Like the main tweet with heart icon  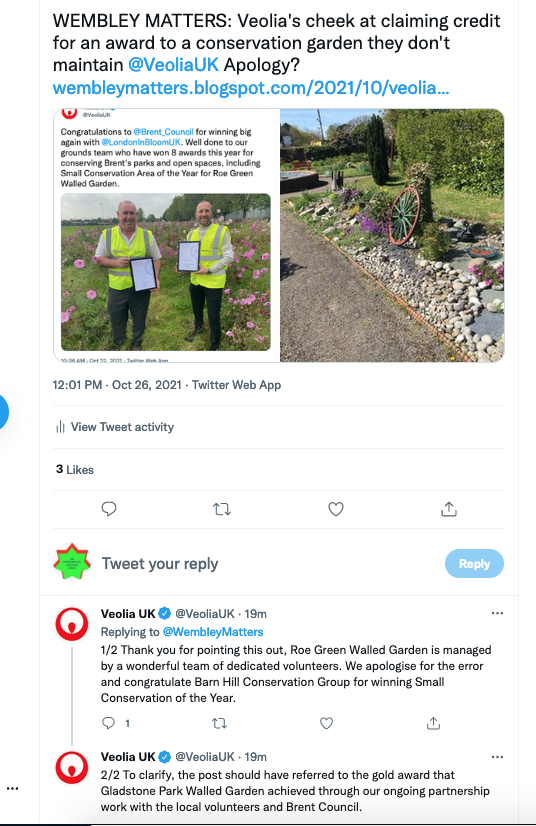(x=336, y=509)
